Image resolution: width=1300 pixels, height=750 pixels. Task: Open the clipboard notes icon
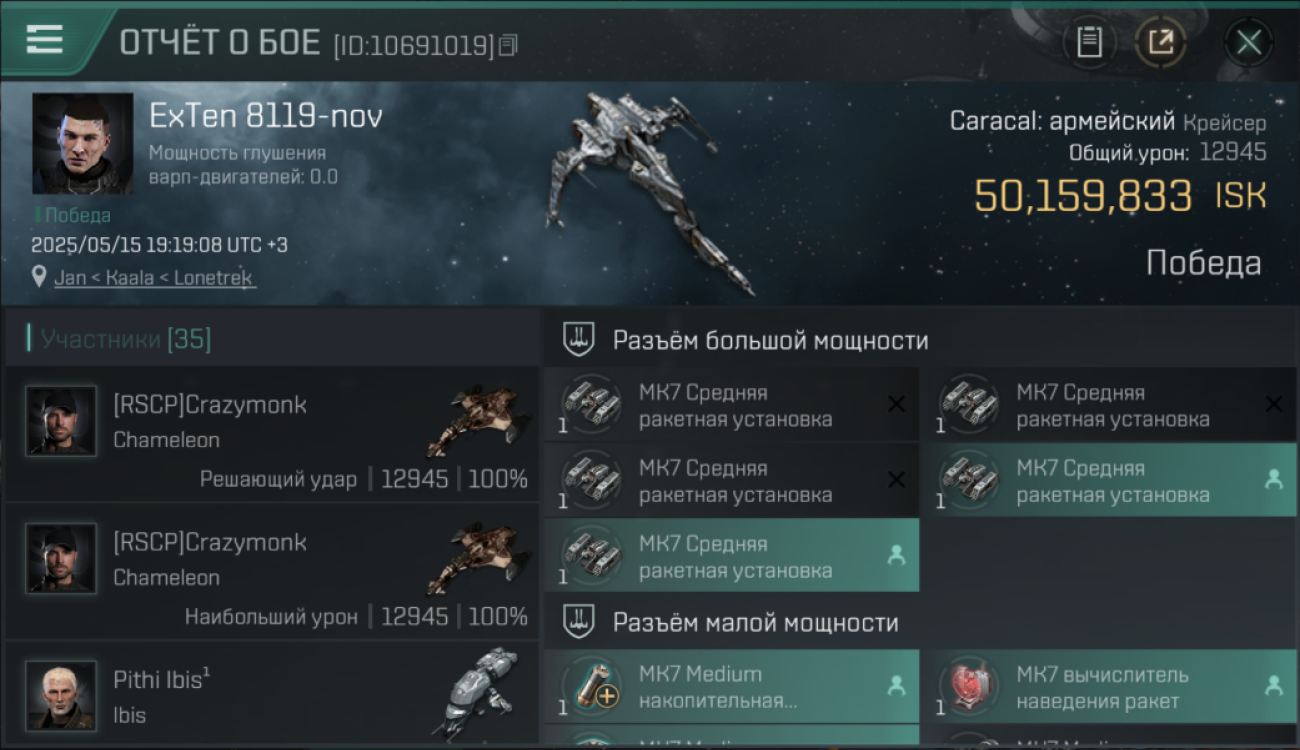pos(1089,42)
